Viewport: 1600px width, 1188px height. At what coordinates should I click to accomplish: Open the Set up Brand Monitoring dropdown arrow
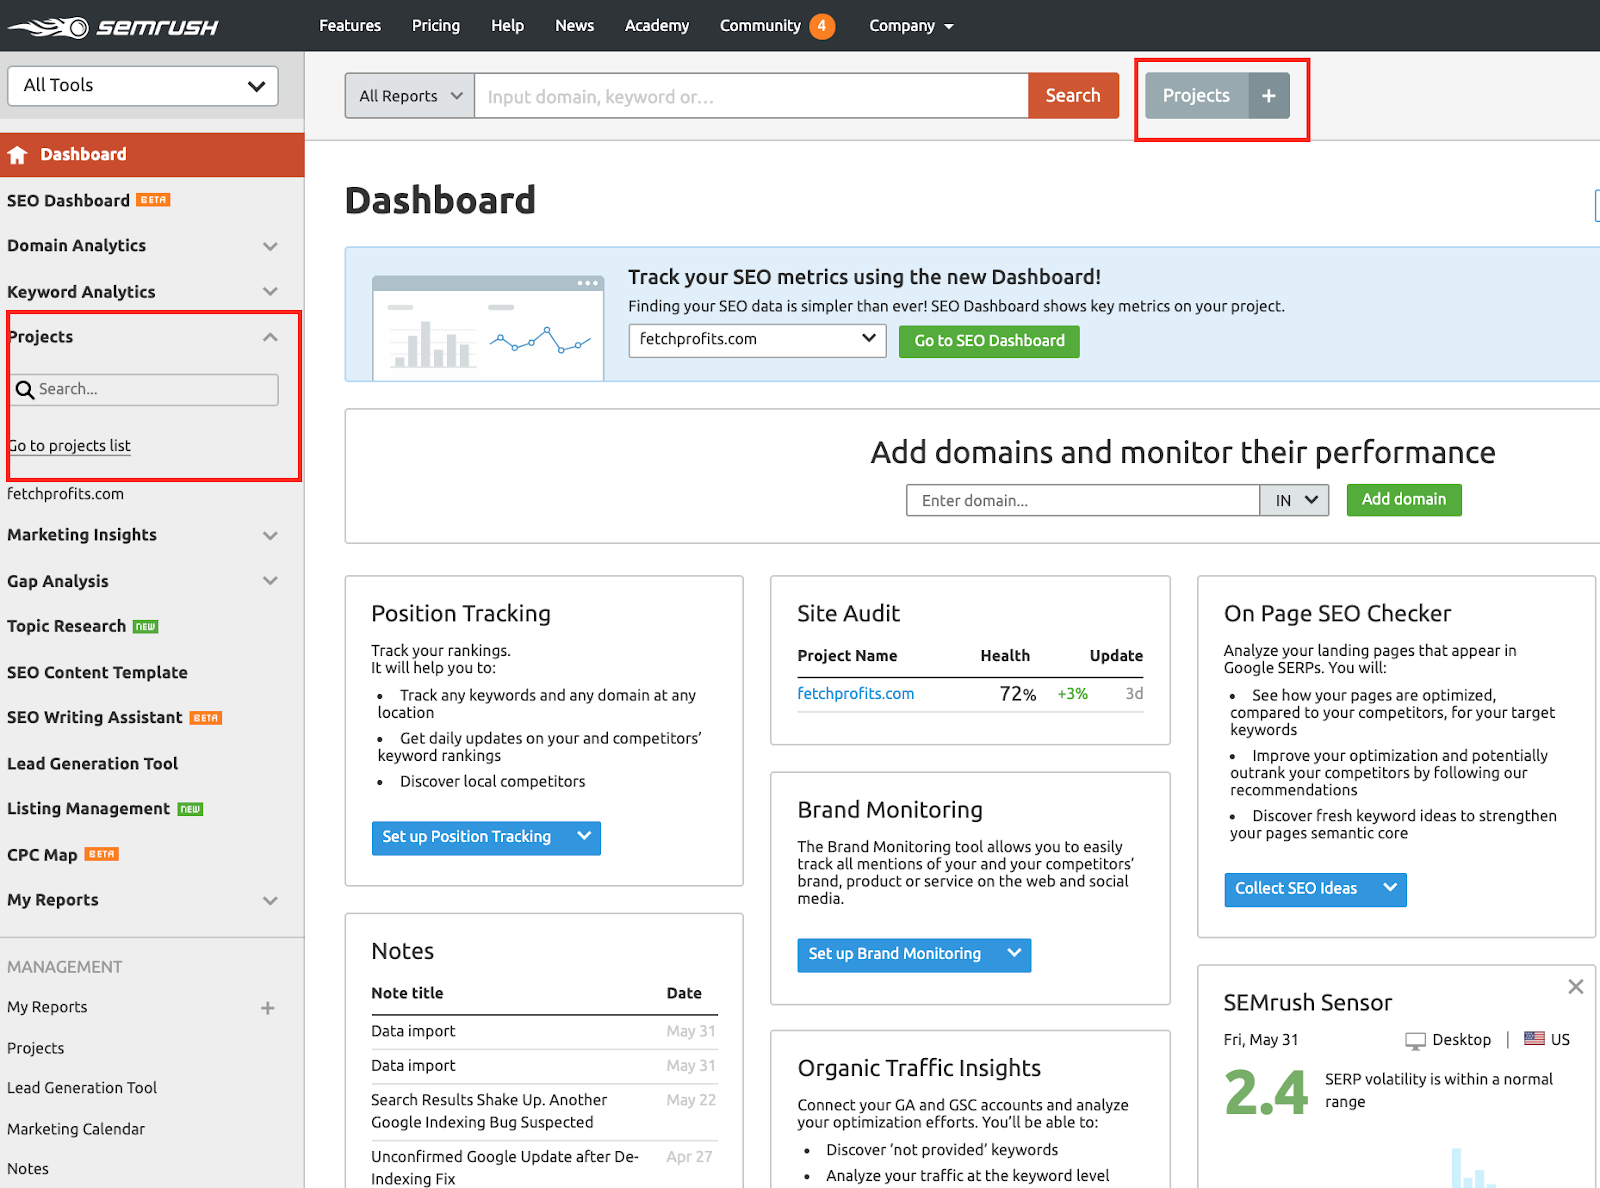coord(1013,954)
